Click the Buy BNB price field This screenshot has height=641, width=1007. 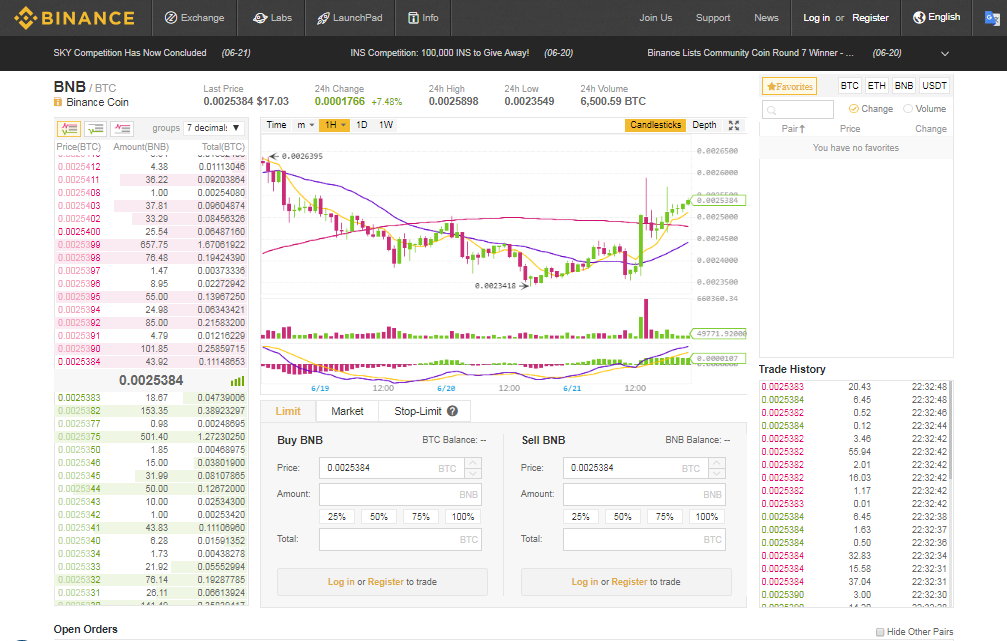point(392,468)
